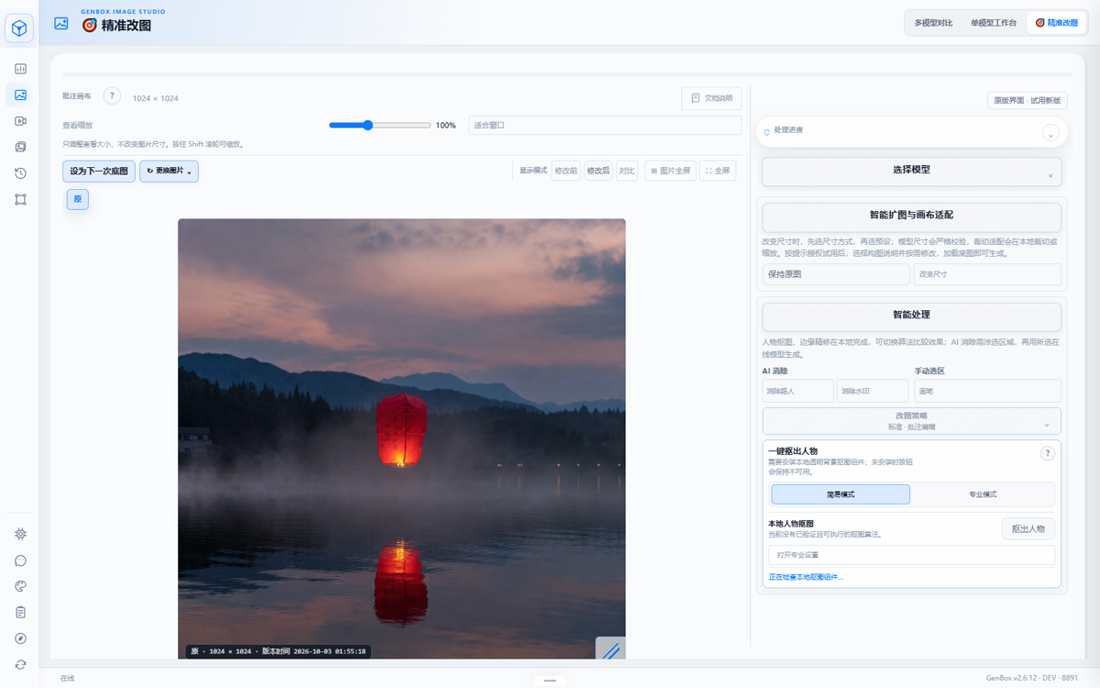Viewport: 1100px width, 688px height.
Task: Open the chat bubble sidebar icon
Action: click(20, 560)
